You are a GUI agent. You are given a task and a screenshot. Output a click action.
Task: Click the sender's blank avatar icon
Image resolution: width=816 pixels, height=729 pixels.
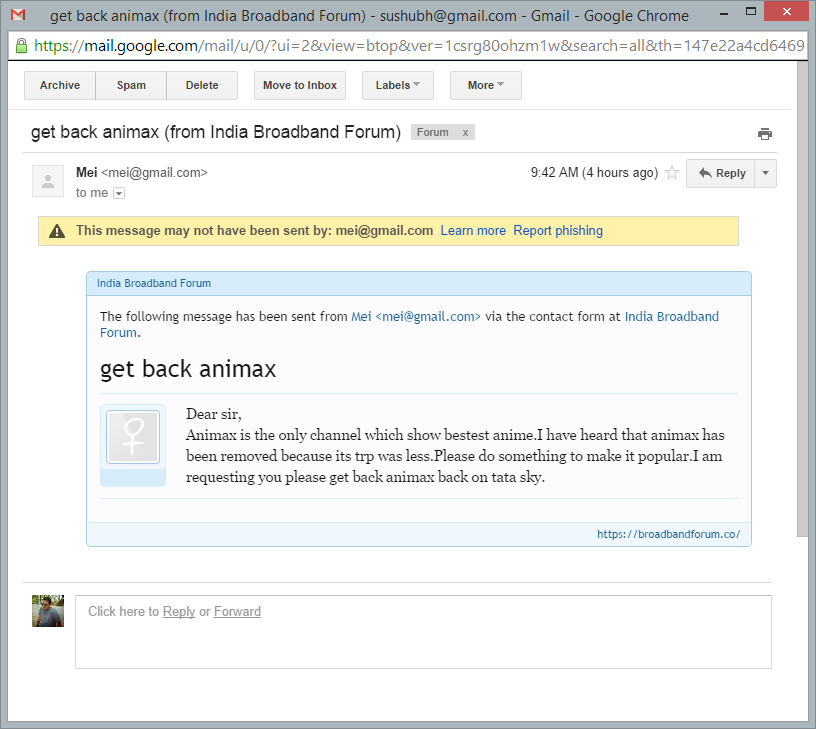coord(48,181)
